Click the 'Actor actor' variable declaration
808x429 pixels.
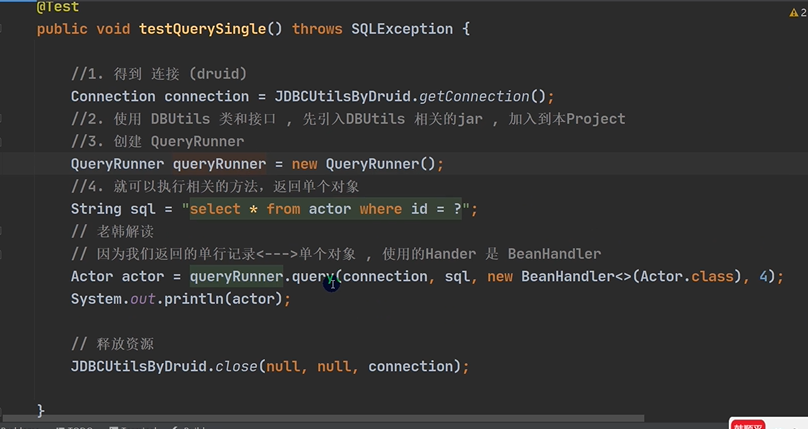pyautogui.click(x=117, y=277)
